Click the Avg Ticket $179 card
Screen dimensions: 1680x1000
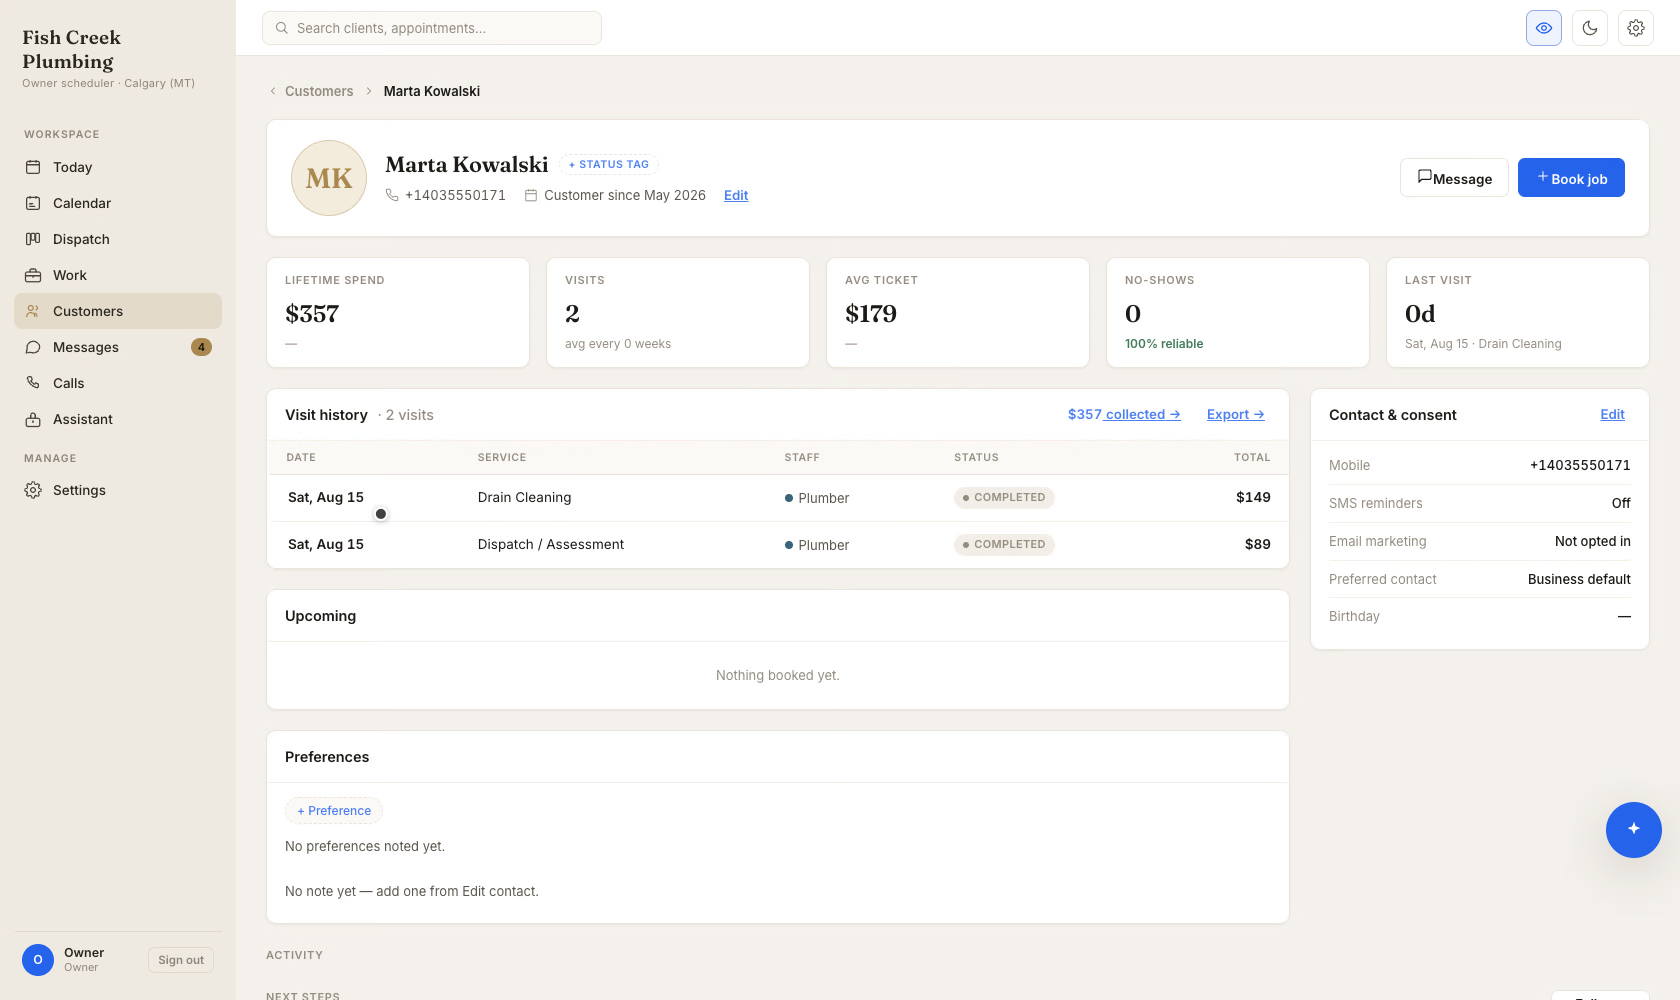click(958, 313)
